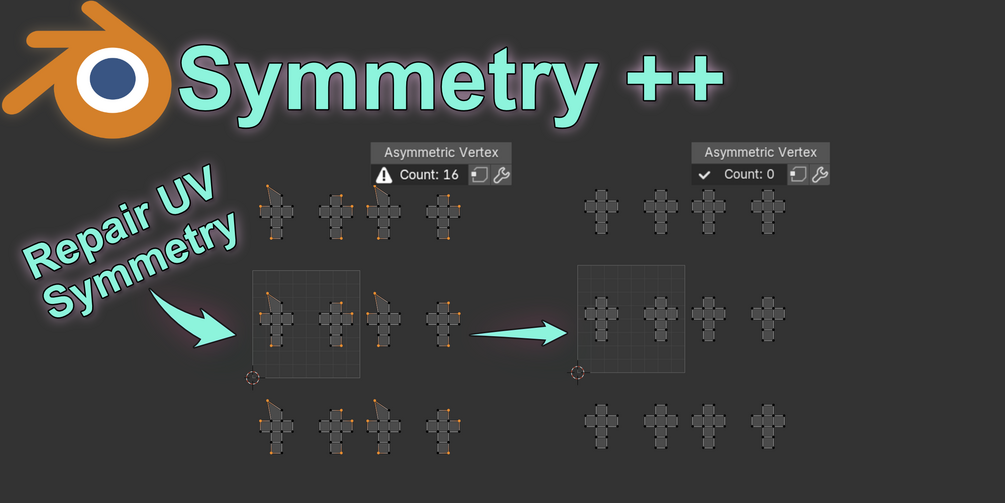Screen dimensions: 1005x503
Task: Click the select-vertices icon beside Count: 16
Action: coord(479,174)
